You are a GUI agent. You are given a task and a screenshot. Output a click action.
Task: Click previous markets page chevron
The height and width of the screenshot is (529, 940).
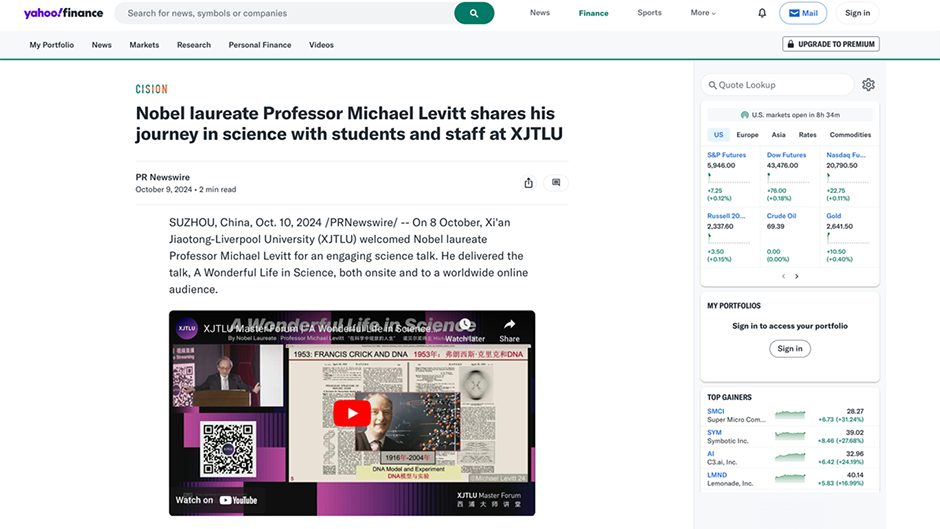pyautogui.click(x=783, y=276)
